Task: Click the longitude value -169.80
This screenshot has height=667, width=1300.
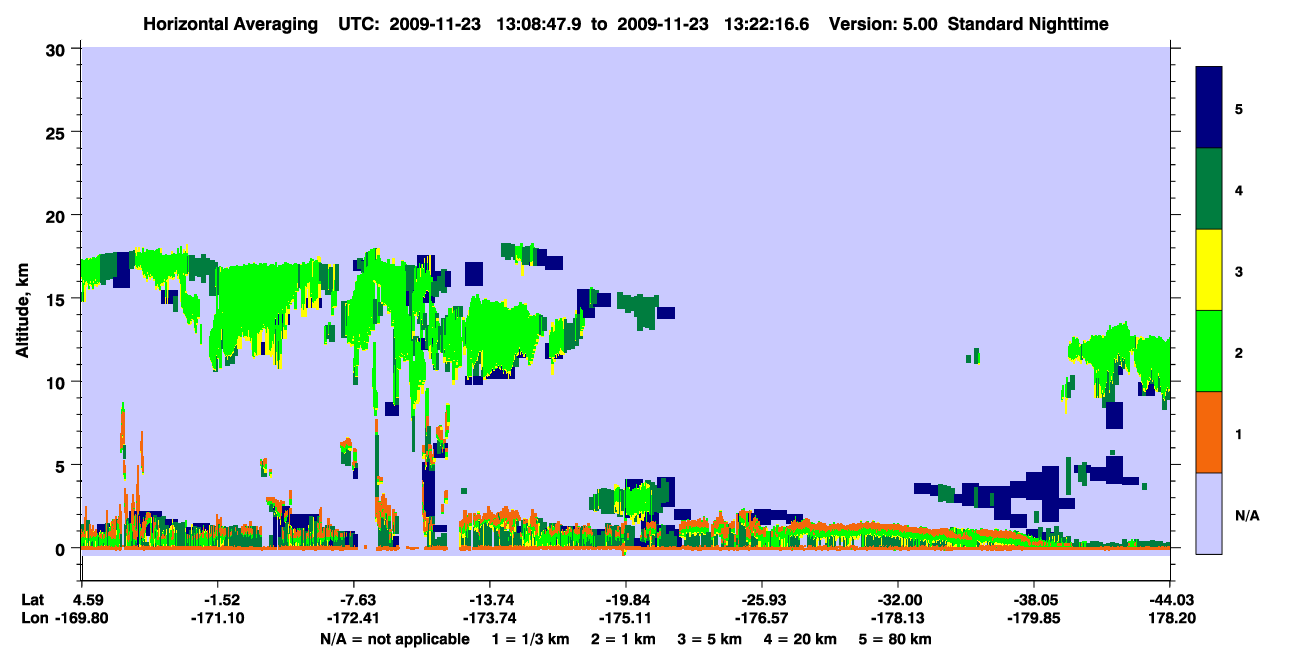Action: tap(81, 618)
